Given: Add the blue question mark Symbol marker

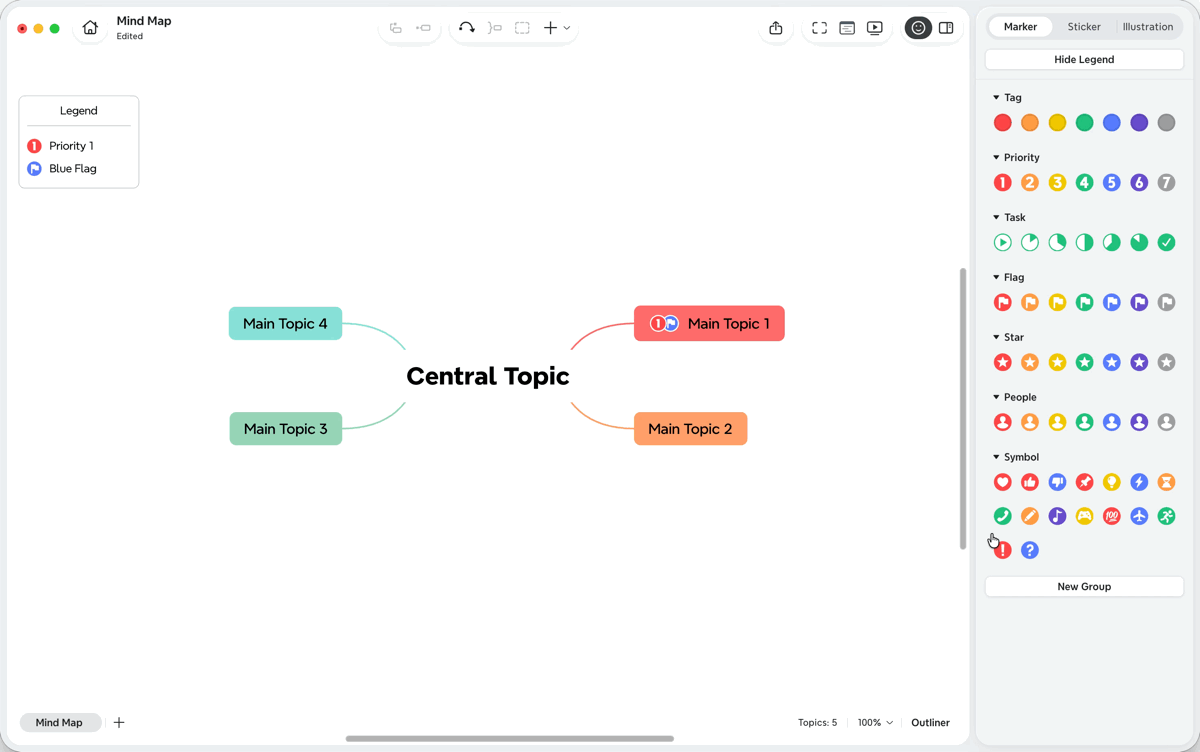Looking at the screenshot, I should click(1030, 550).
